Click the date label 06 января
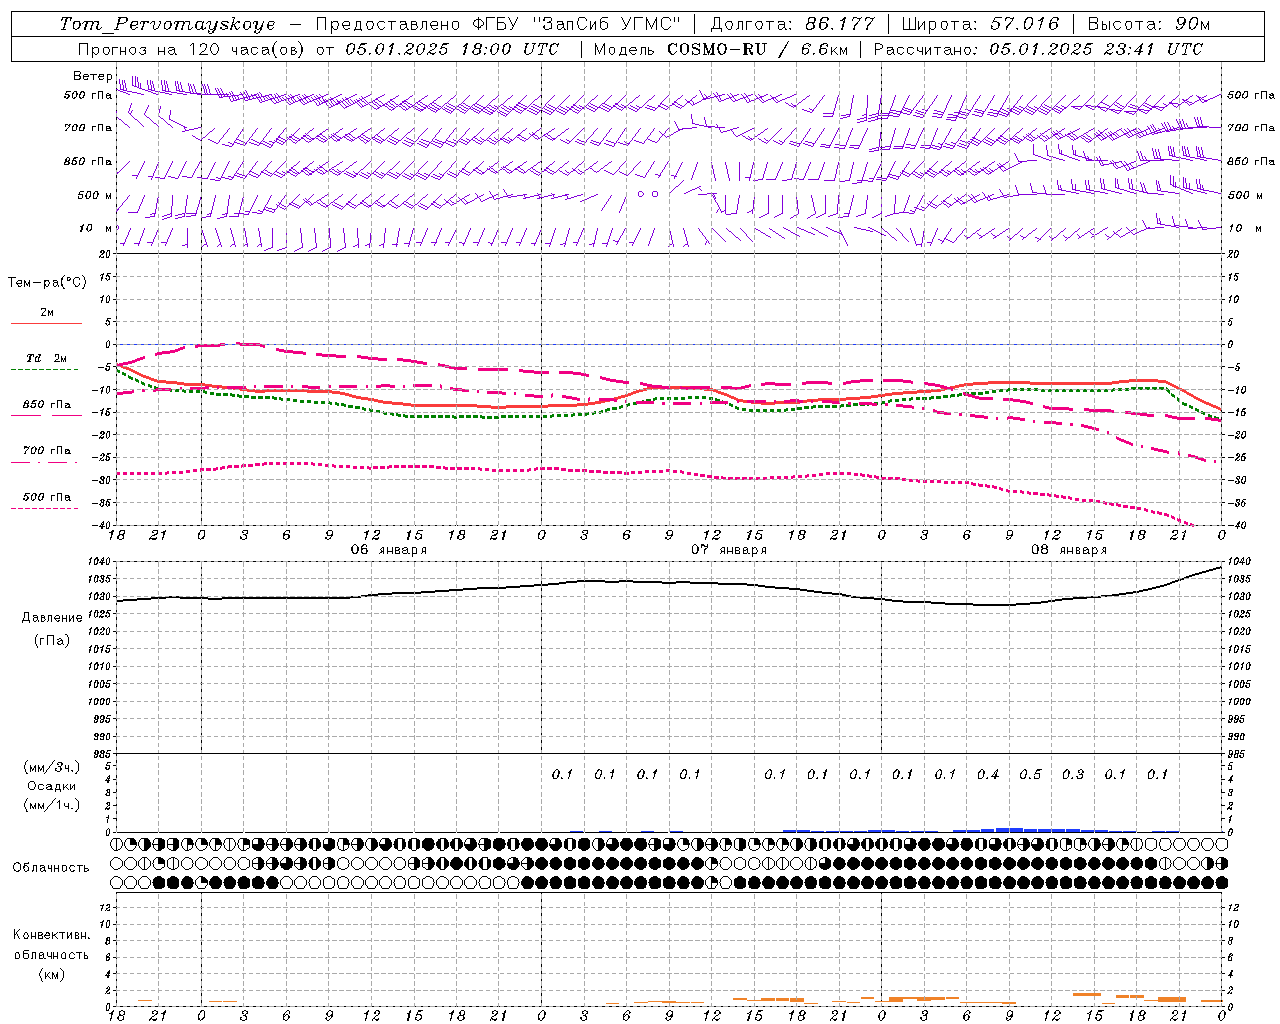Screen dimensions: 1280x1024 pos(389,550)
